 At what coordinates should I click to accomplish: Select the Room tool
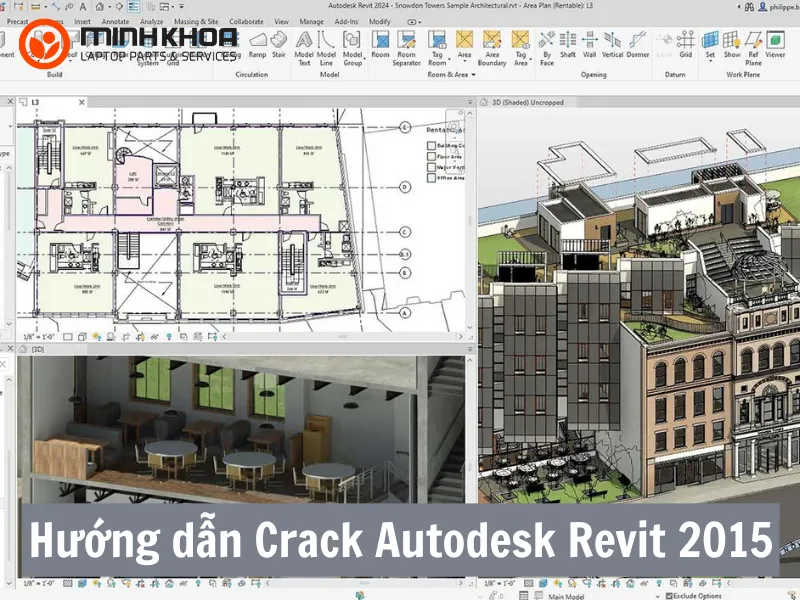coord(380,45)
